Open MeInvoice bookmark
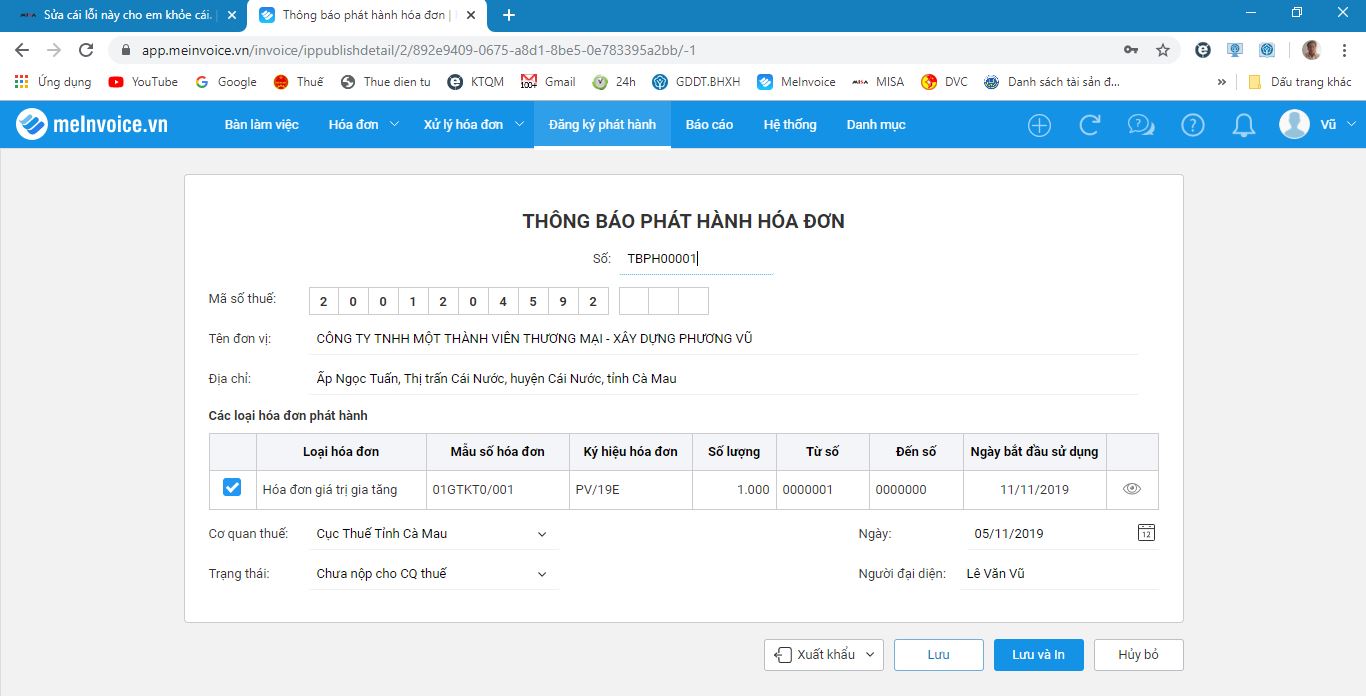1366x696 pixels. (x=796, y=82)
